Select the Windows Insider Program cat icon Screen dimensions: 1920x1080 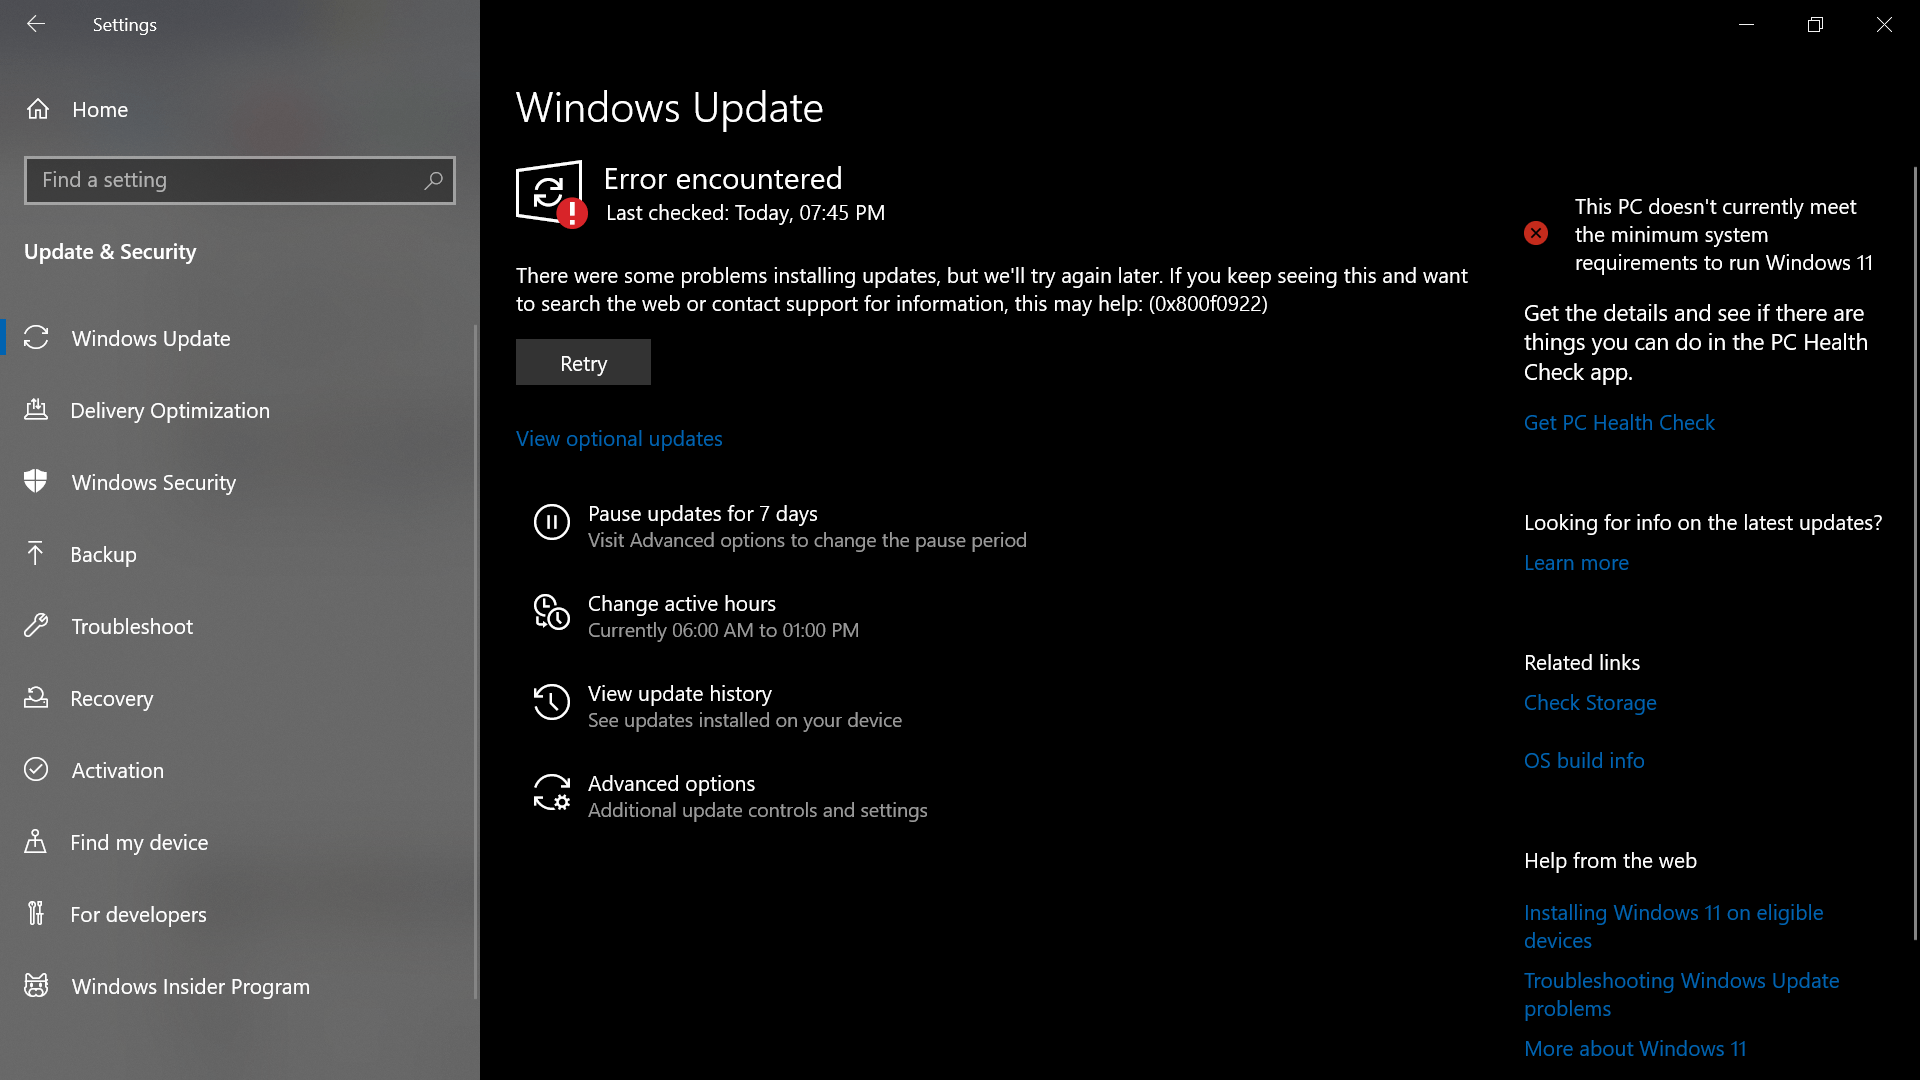point(36,986)
